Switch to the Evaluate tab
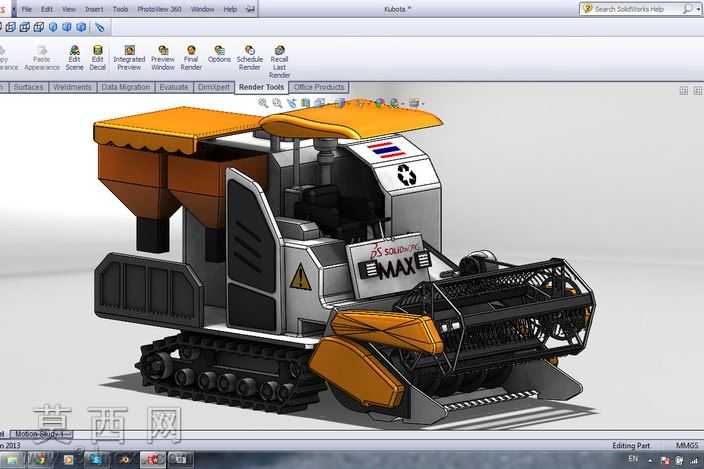 (x=174, y=87)
